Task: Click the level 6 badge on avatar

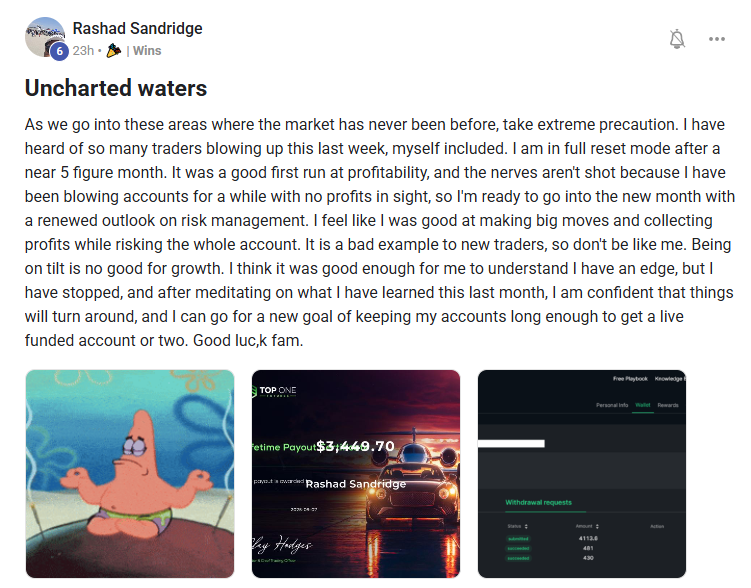Action: point(59,52)
